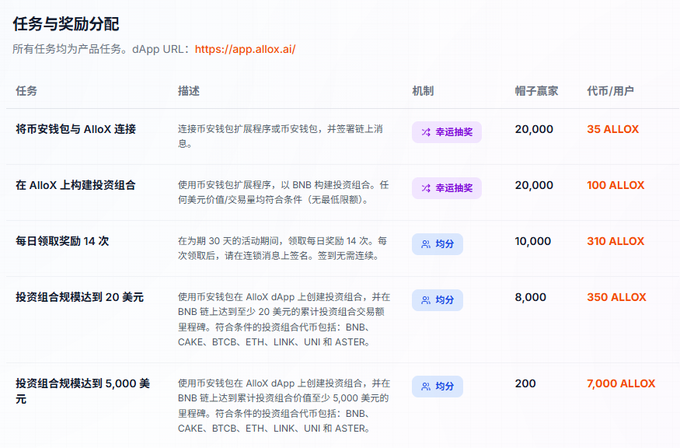Click the 任务与奖励分配 heading
This screenshot has height=448, width=680.
pos(65,24)
